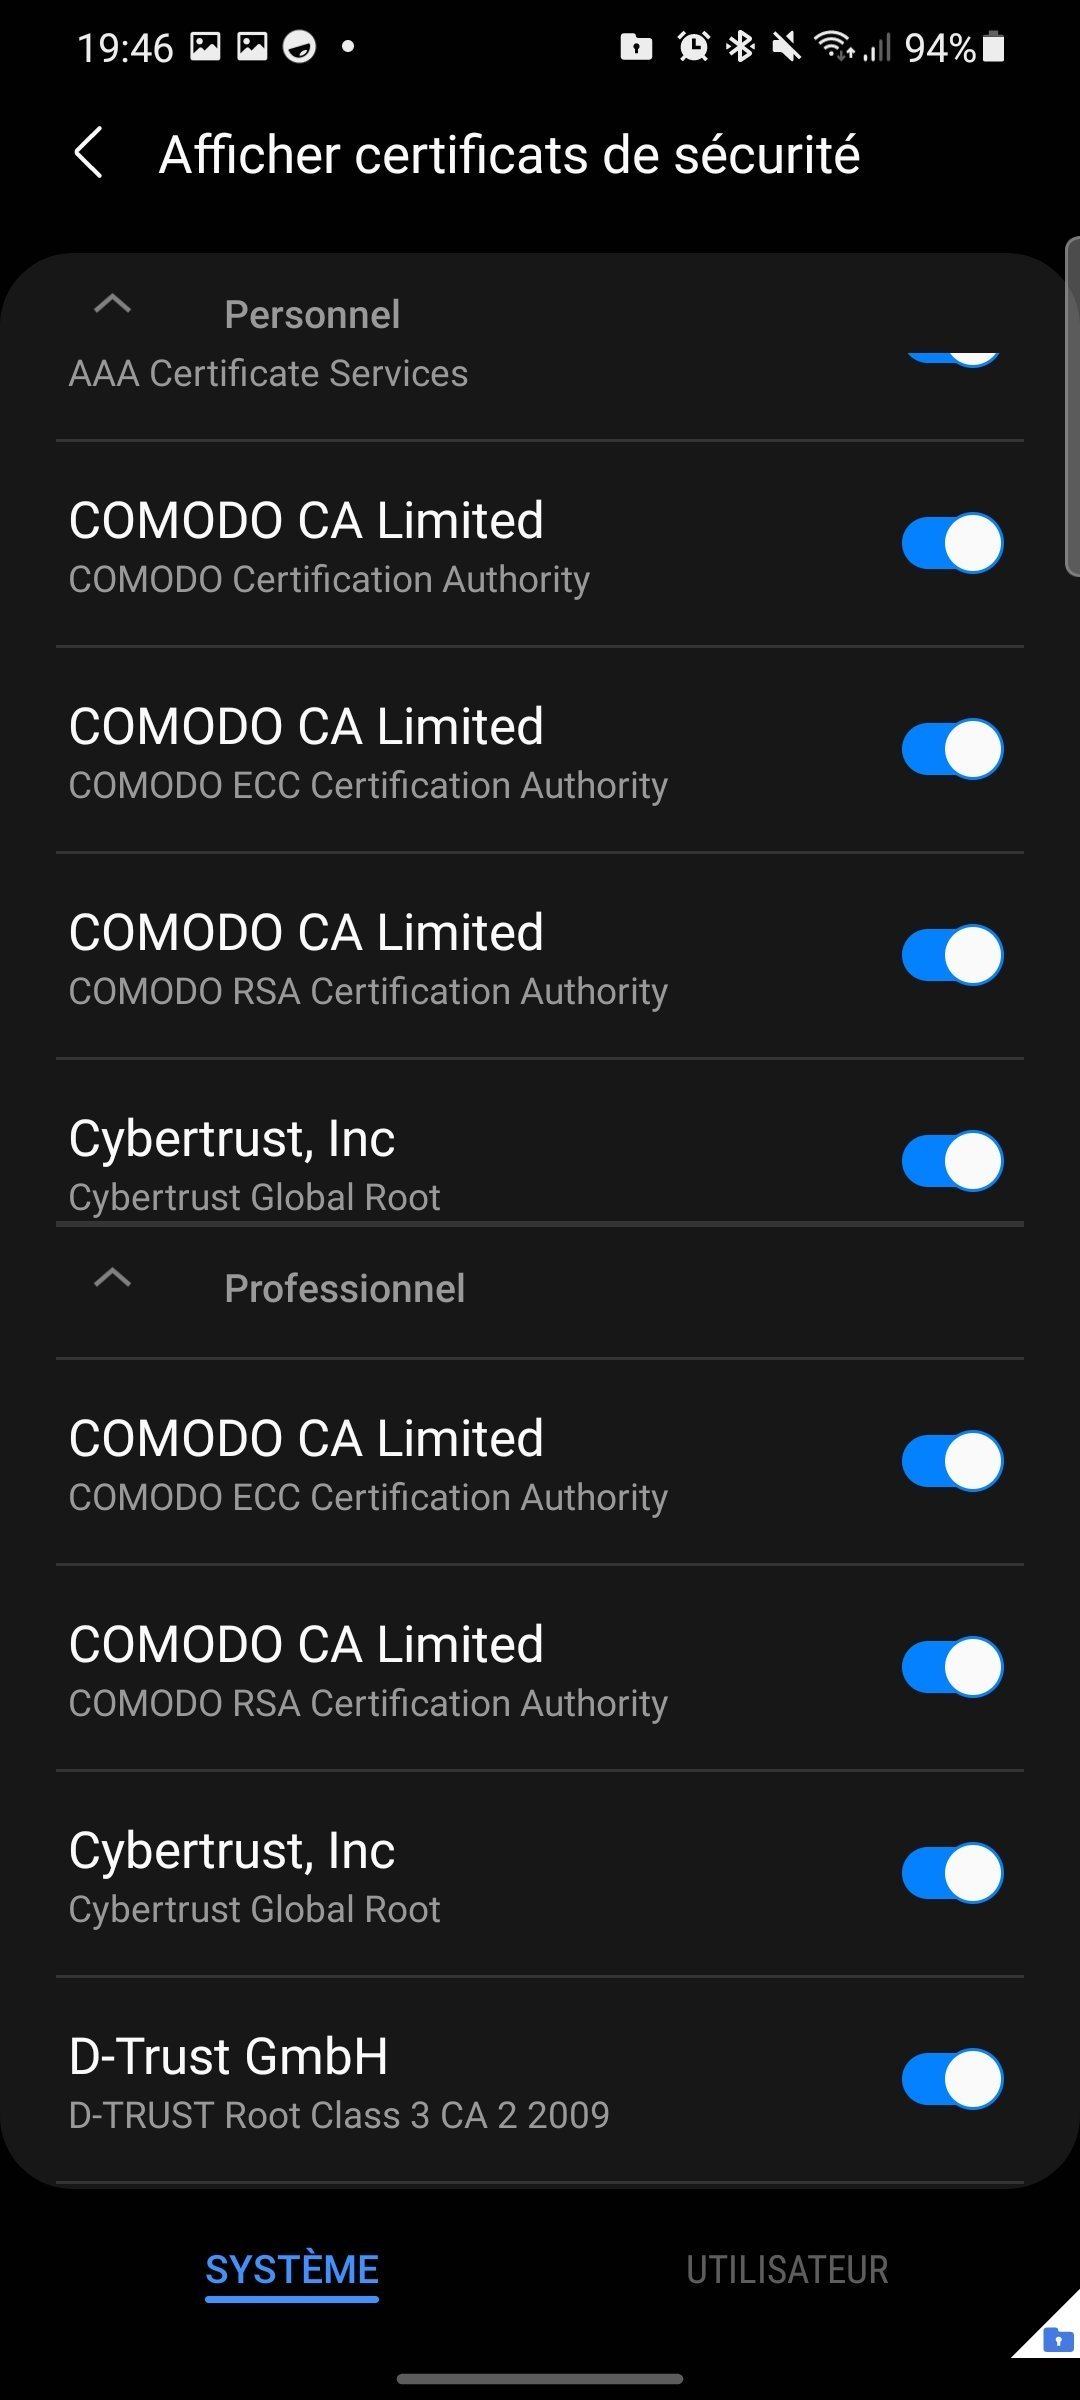1080x2400 pixels.
Task: Tap the Wi-Fi signal status icon
Action: (x=833, y=46)
